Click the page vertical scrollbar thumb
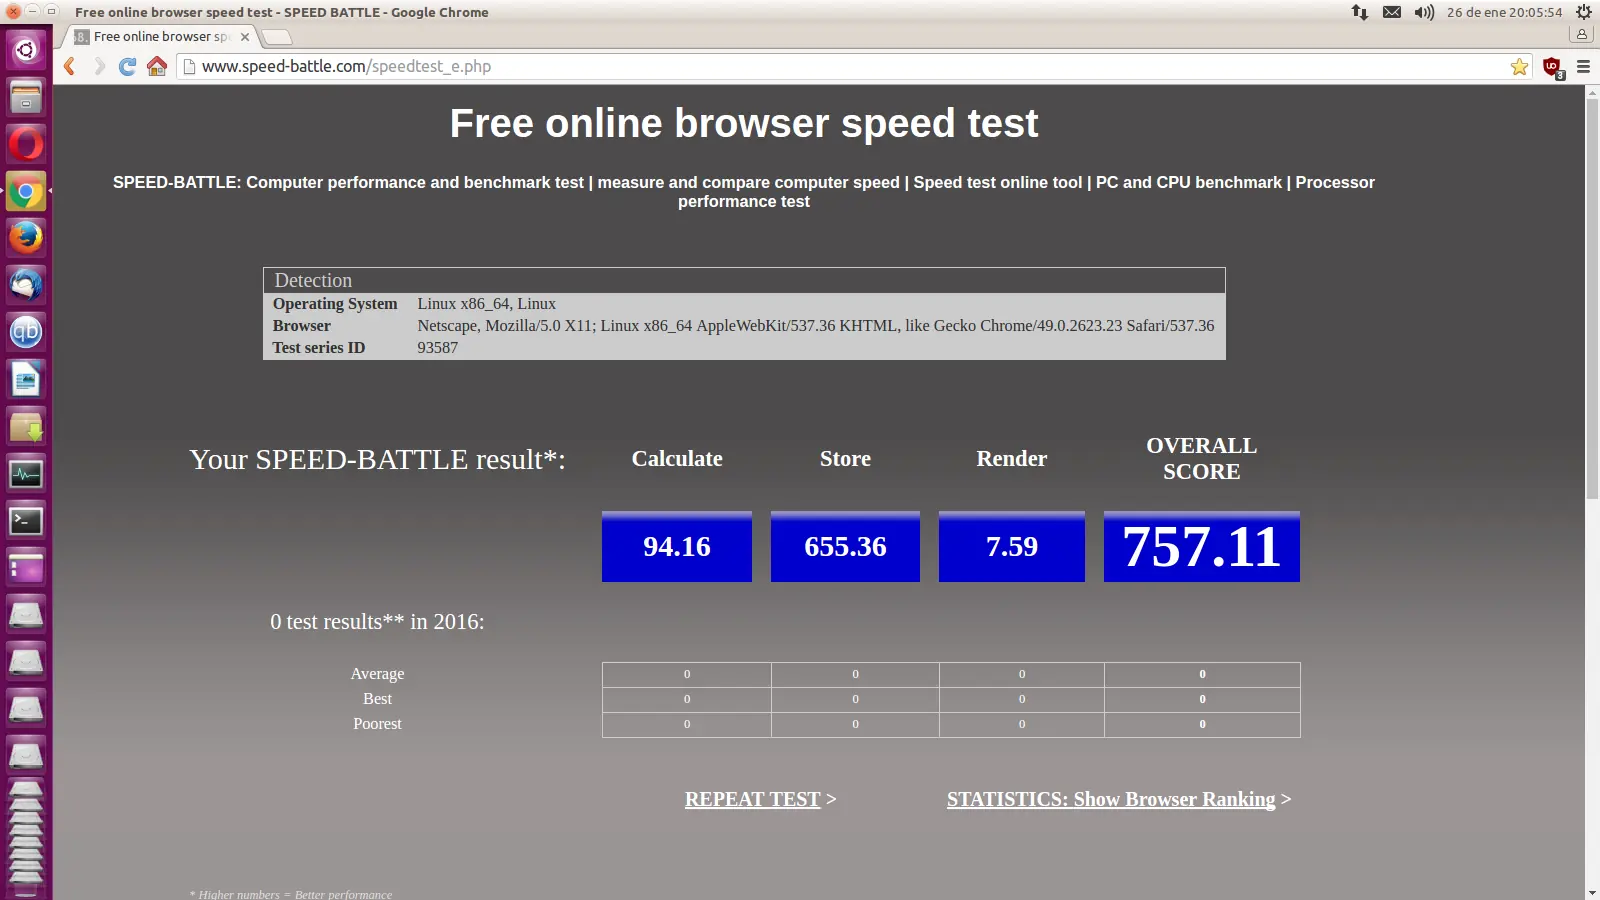Viewport: 1600px width, 900px height. [x=1592, y=298]
